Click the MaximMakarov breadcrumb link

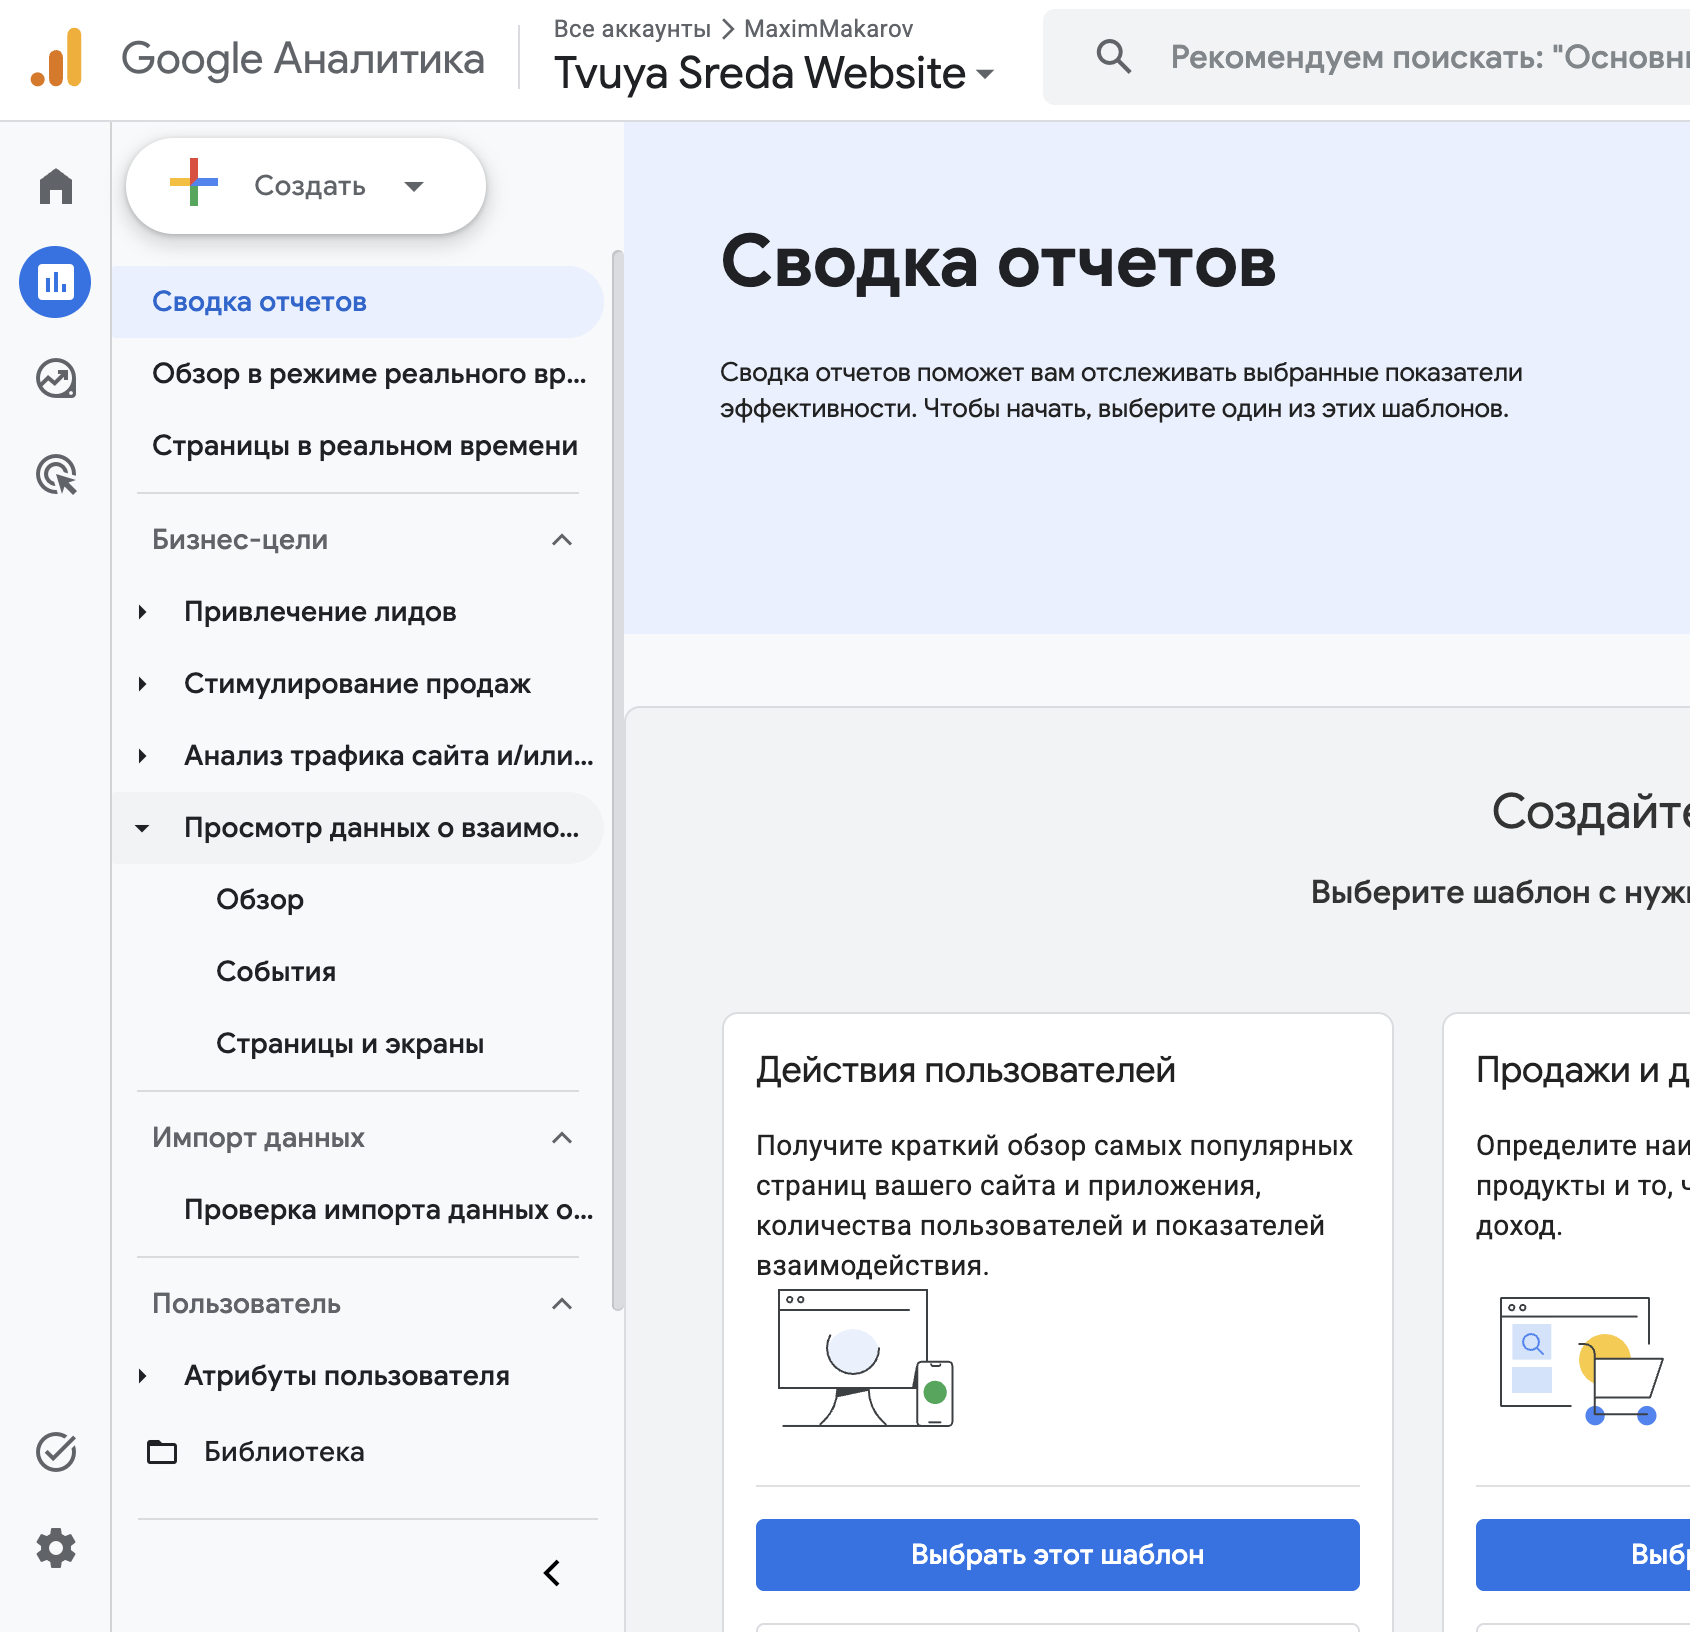[x=829, y=29]
